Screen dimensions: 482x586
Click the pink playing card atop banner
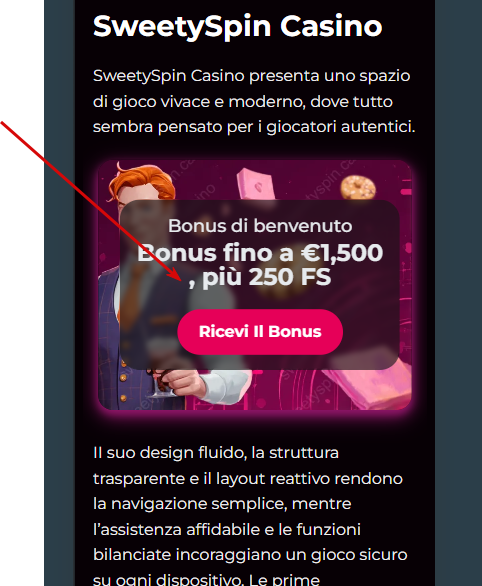click(x=256, y=183)
